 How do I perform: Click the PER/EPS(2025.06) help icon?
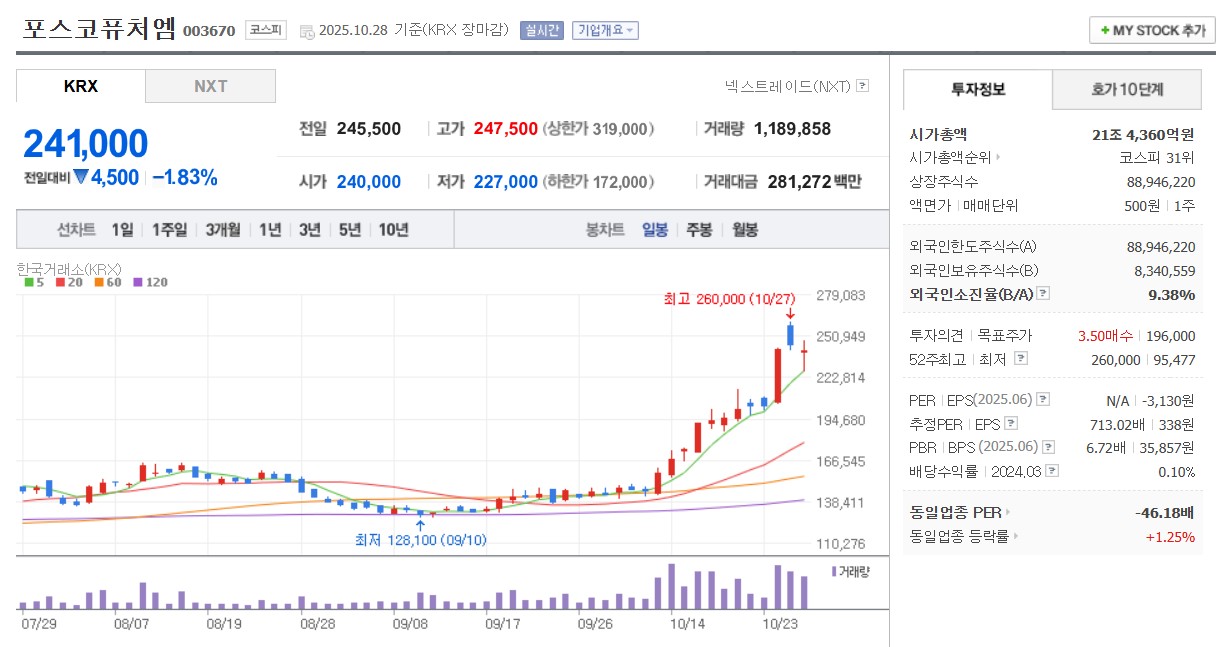click(1042, 400)
